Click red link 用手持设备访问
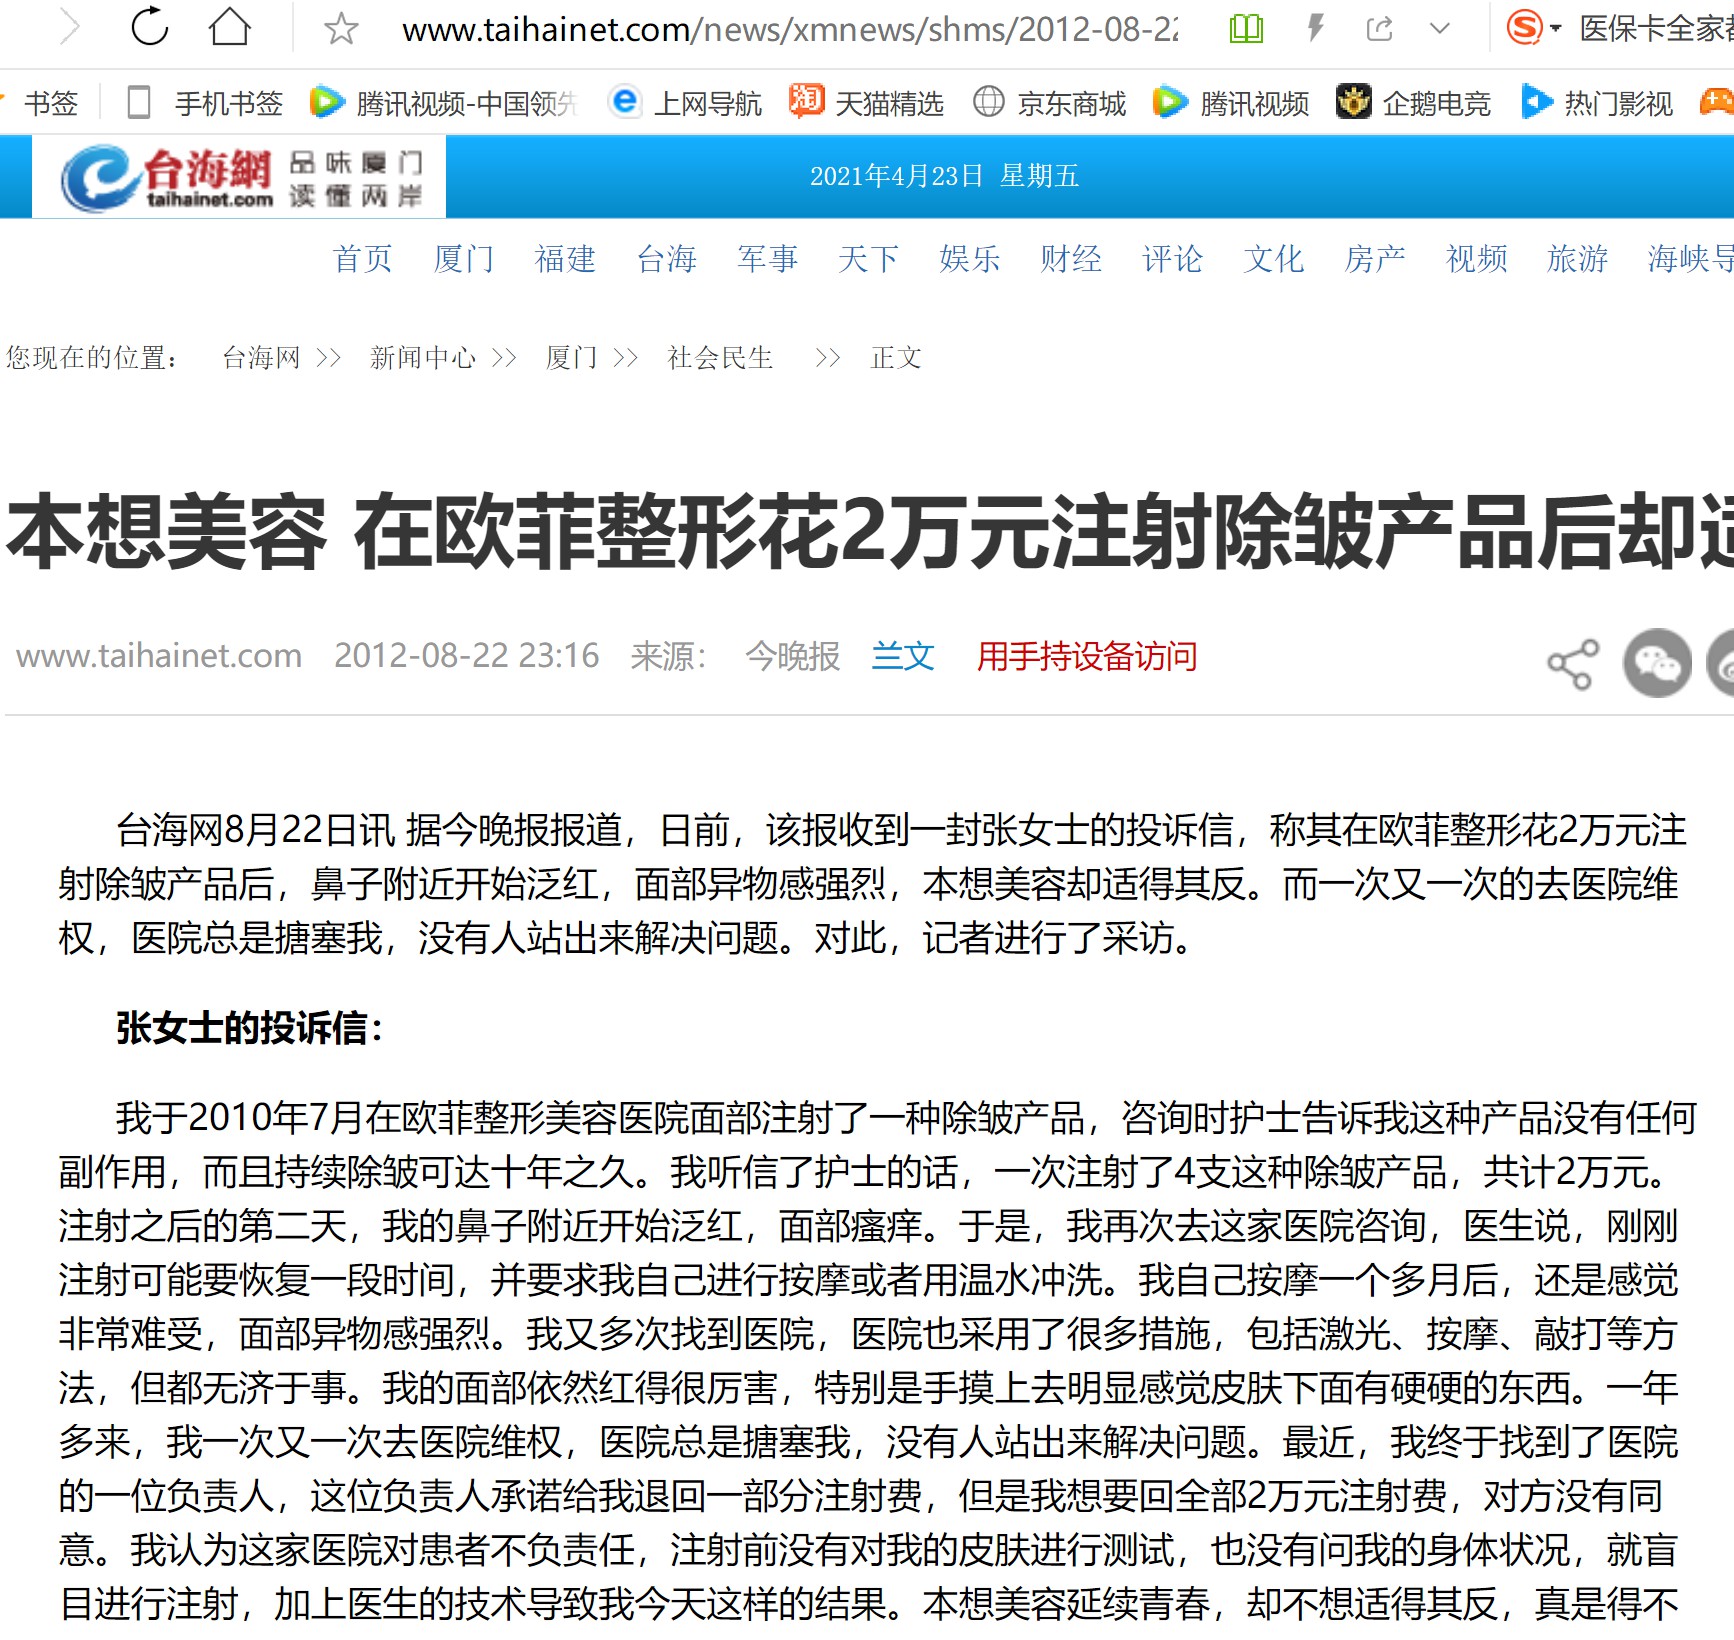This screenshot has width=1734, height=1640. click(x=1087, y=656)
